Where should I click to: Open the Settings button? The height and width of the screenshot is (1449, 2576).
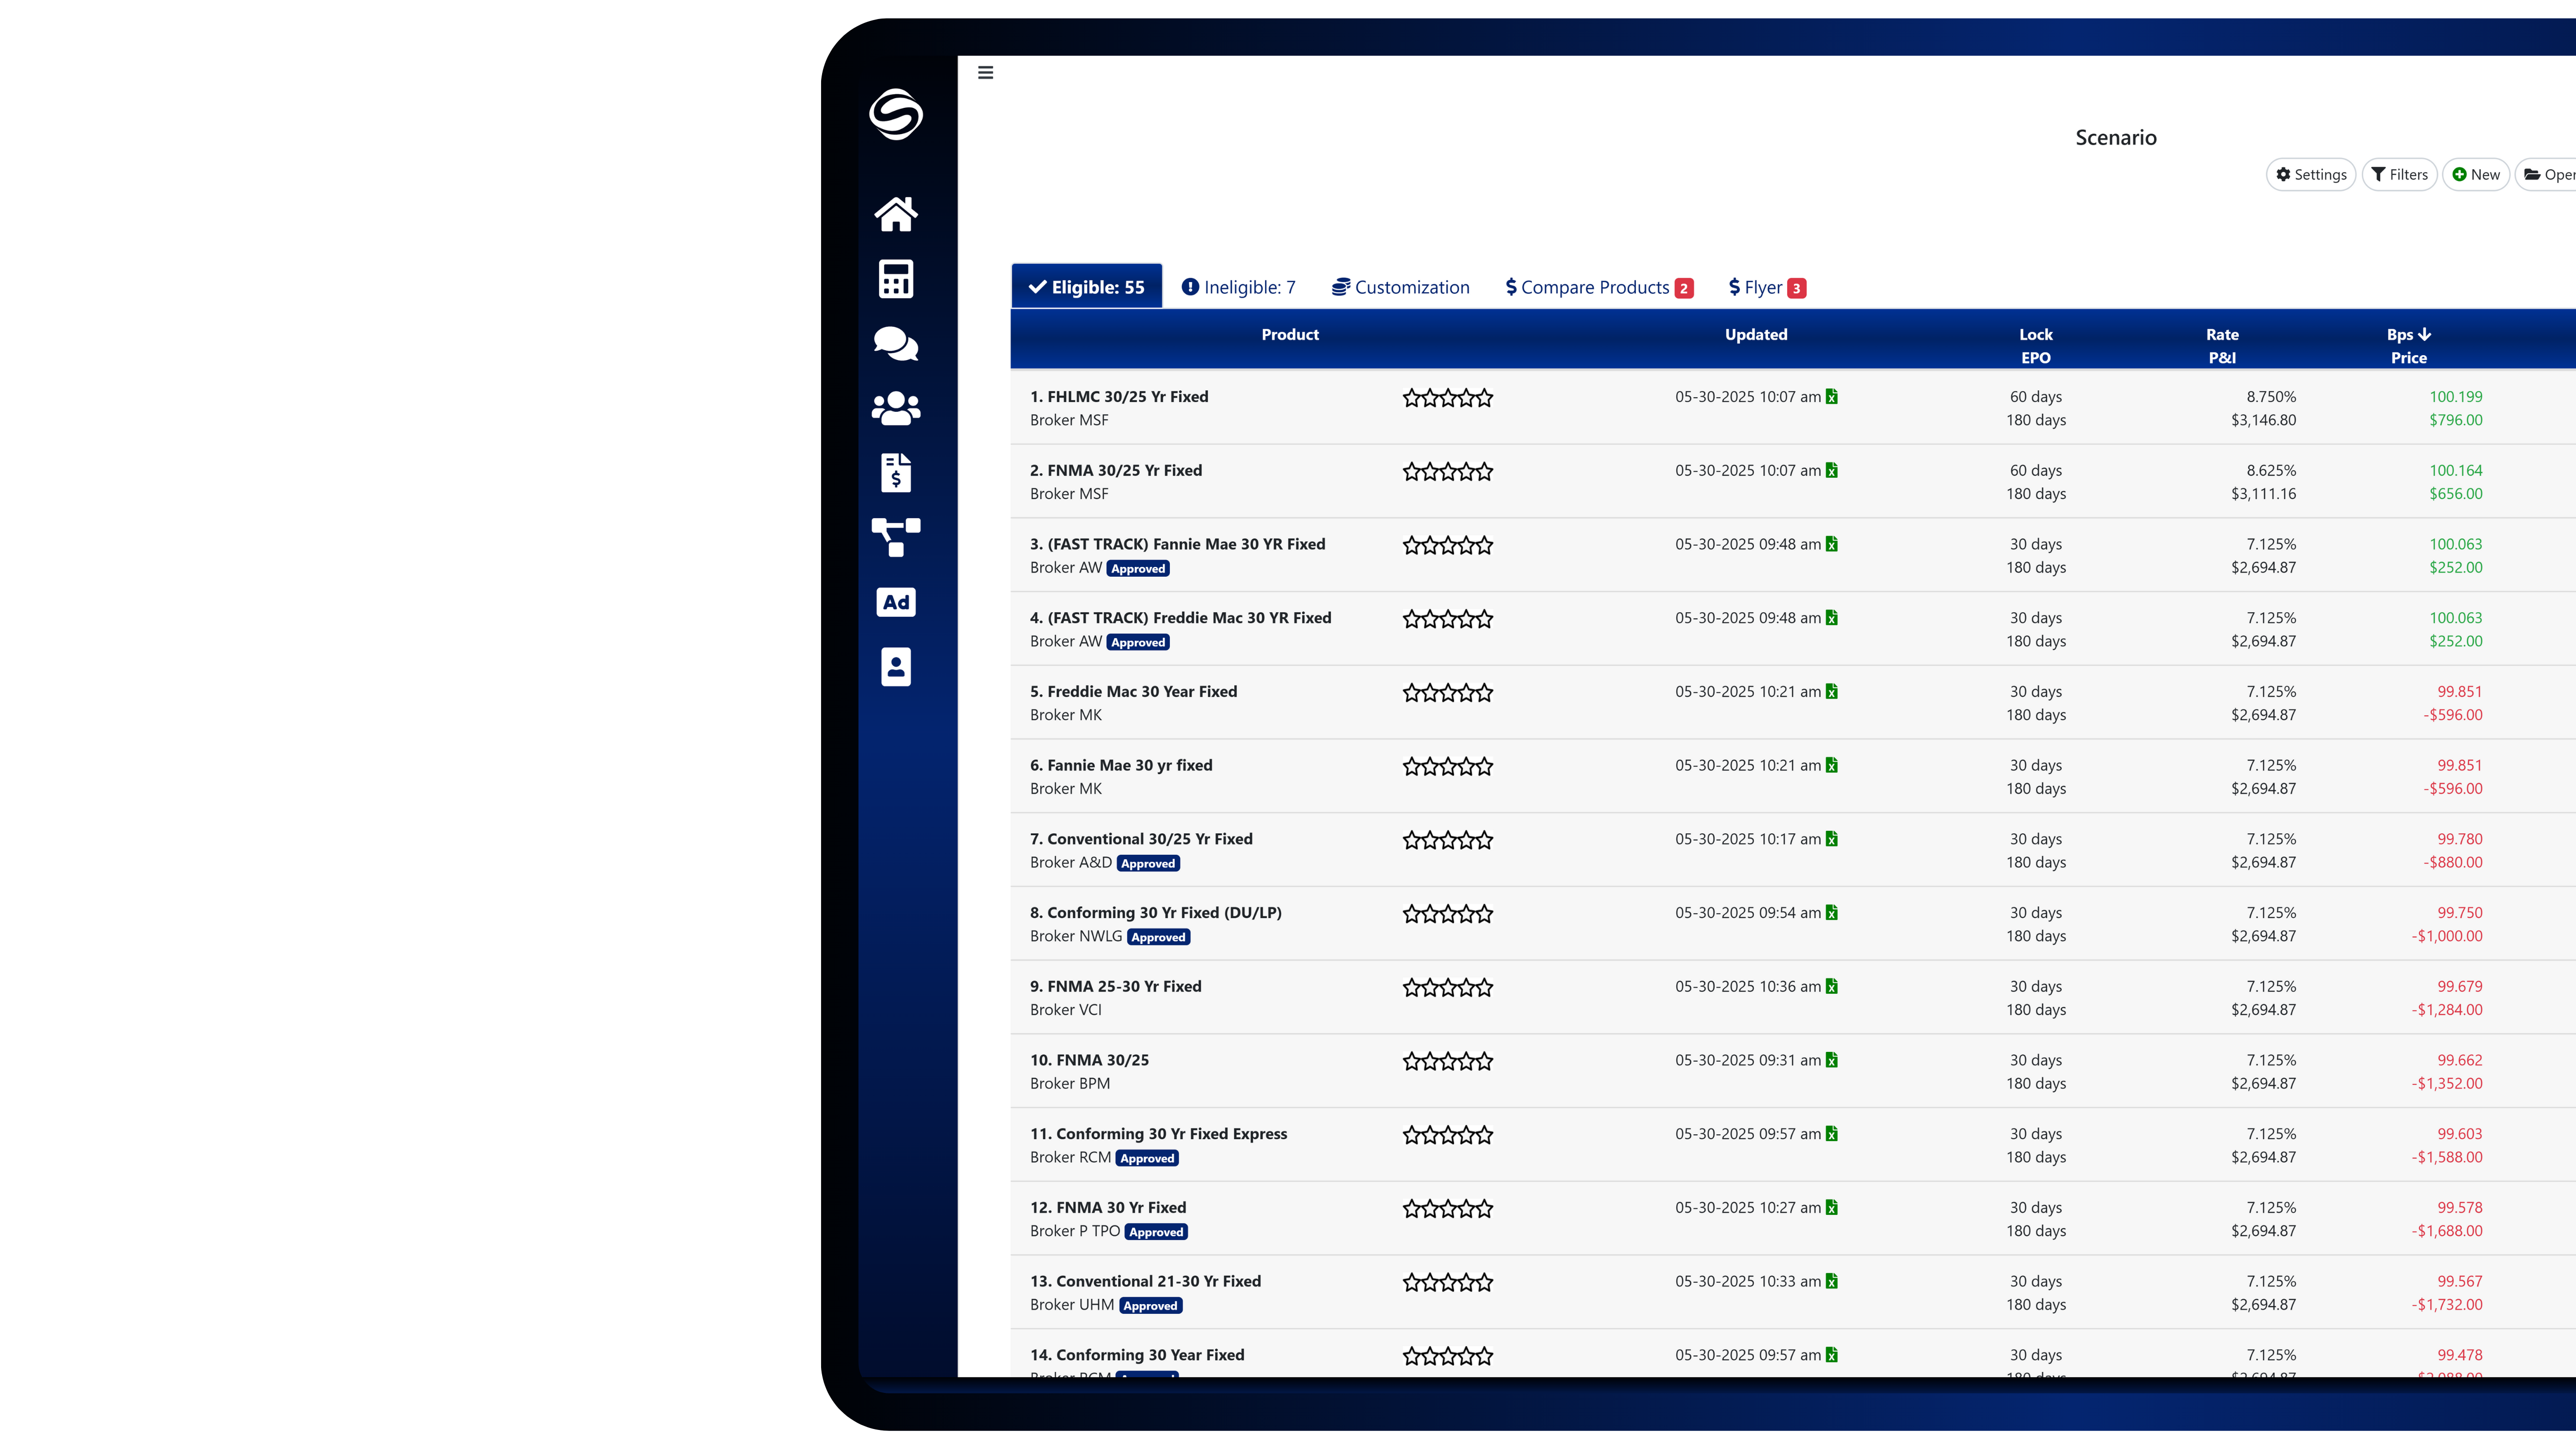tap(2310, 174)
